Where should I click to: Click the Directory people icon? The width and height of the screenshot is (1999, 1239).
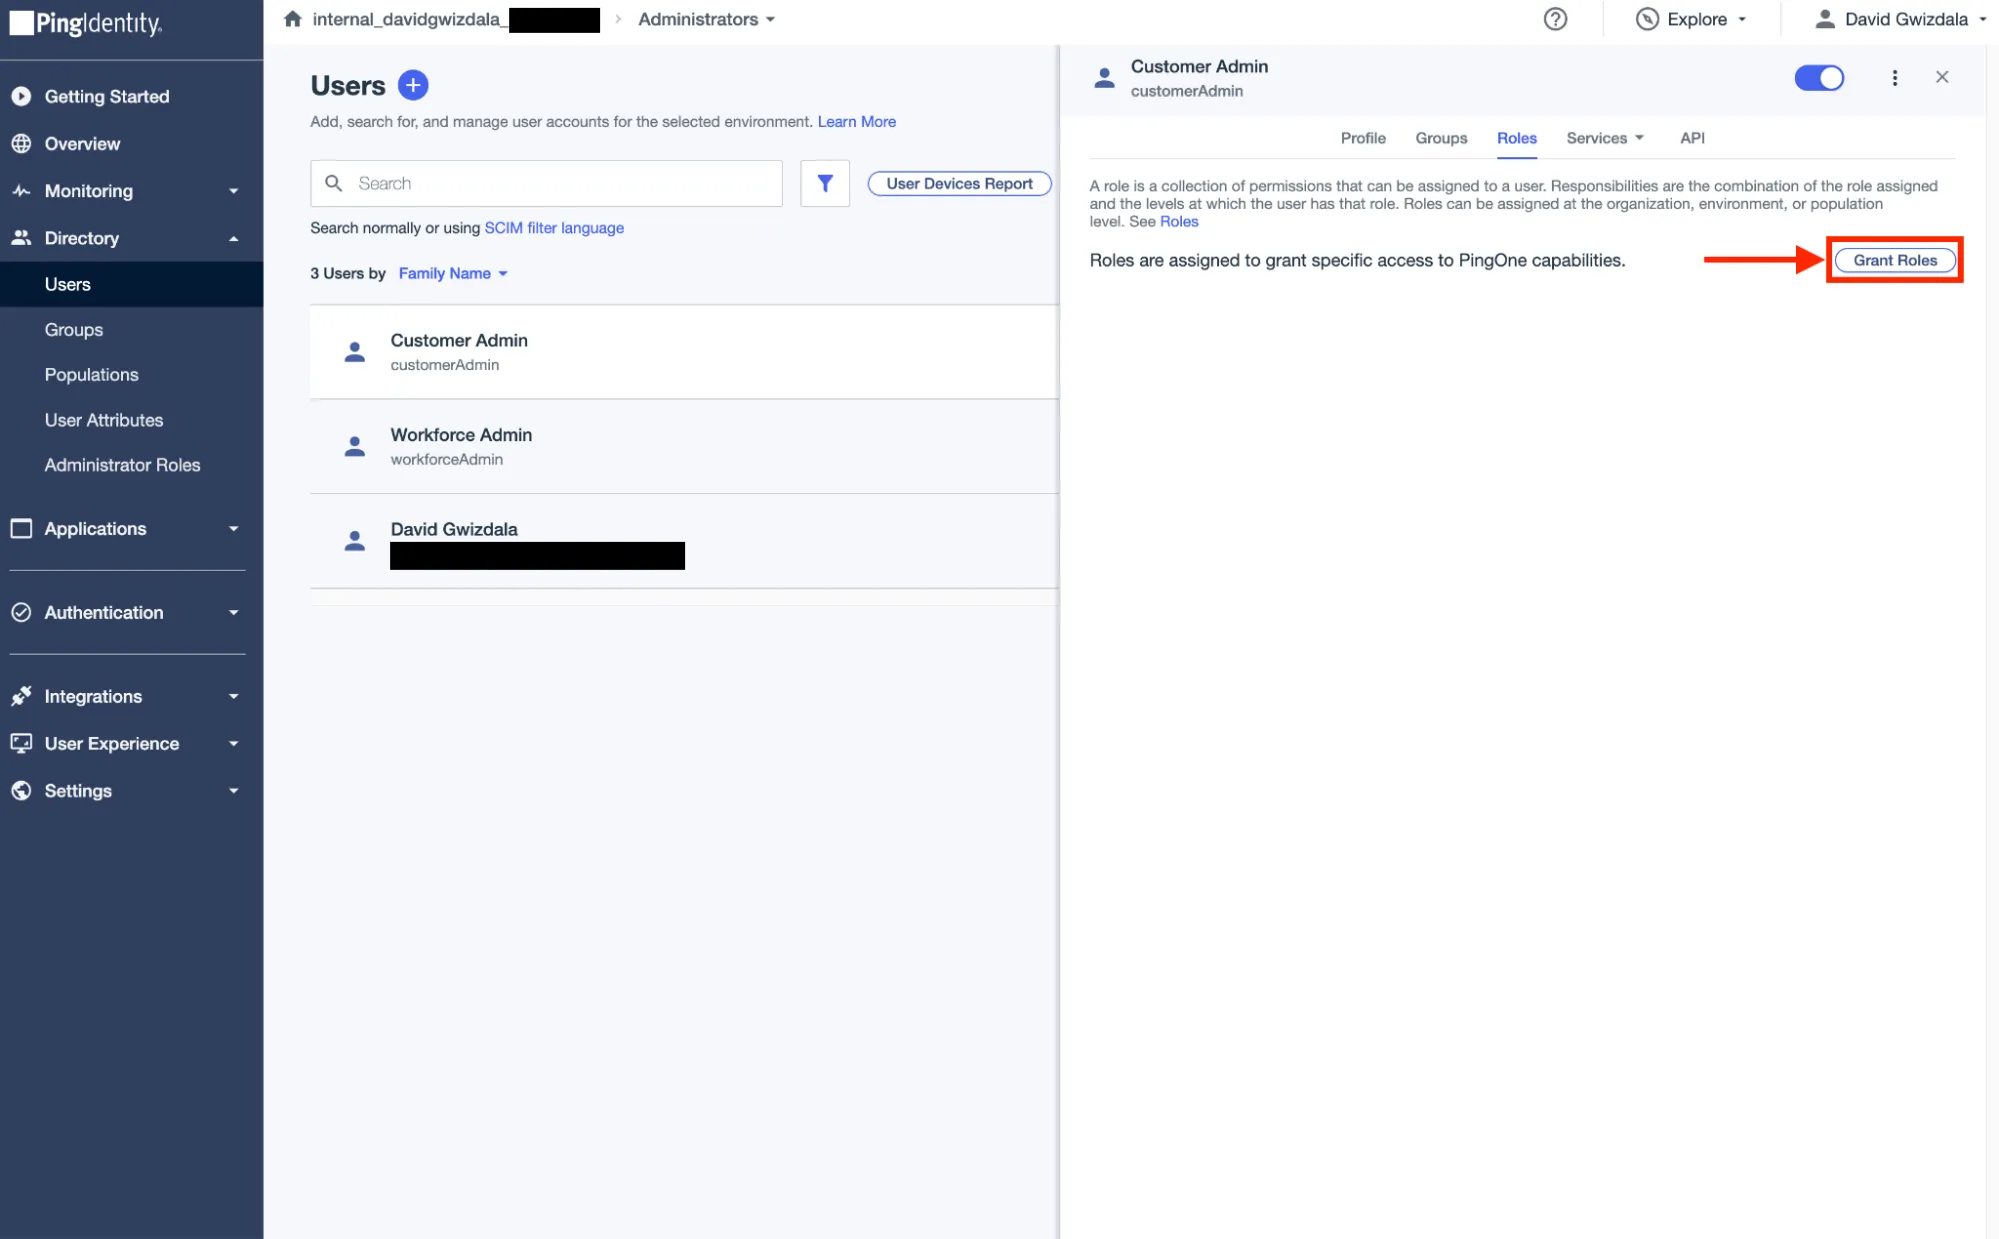click(x=21, y=238)
